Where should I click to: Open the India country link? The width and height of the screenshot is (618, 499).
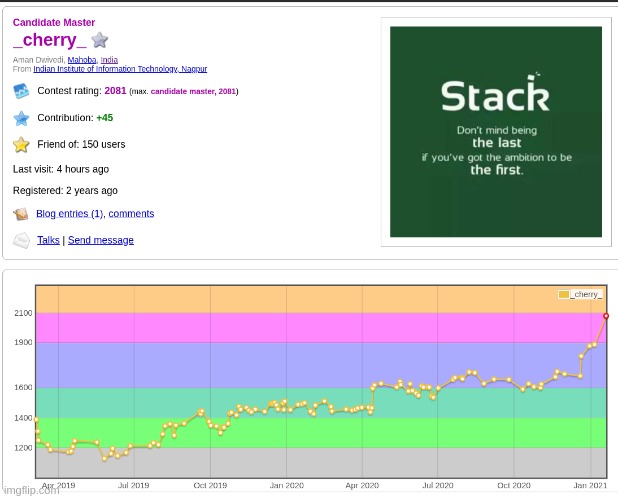pyautogui.click(x=108, y=60)
